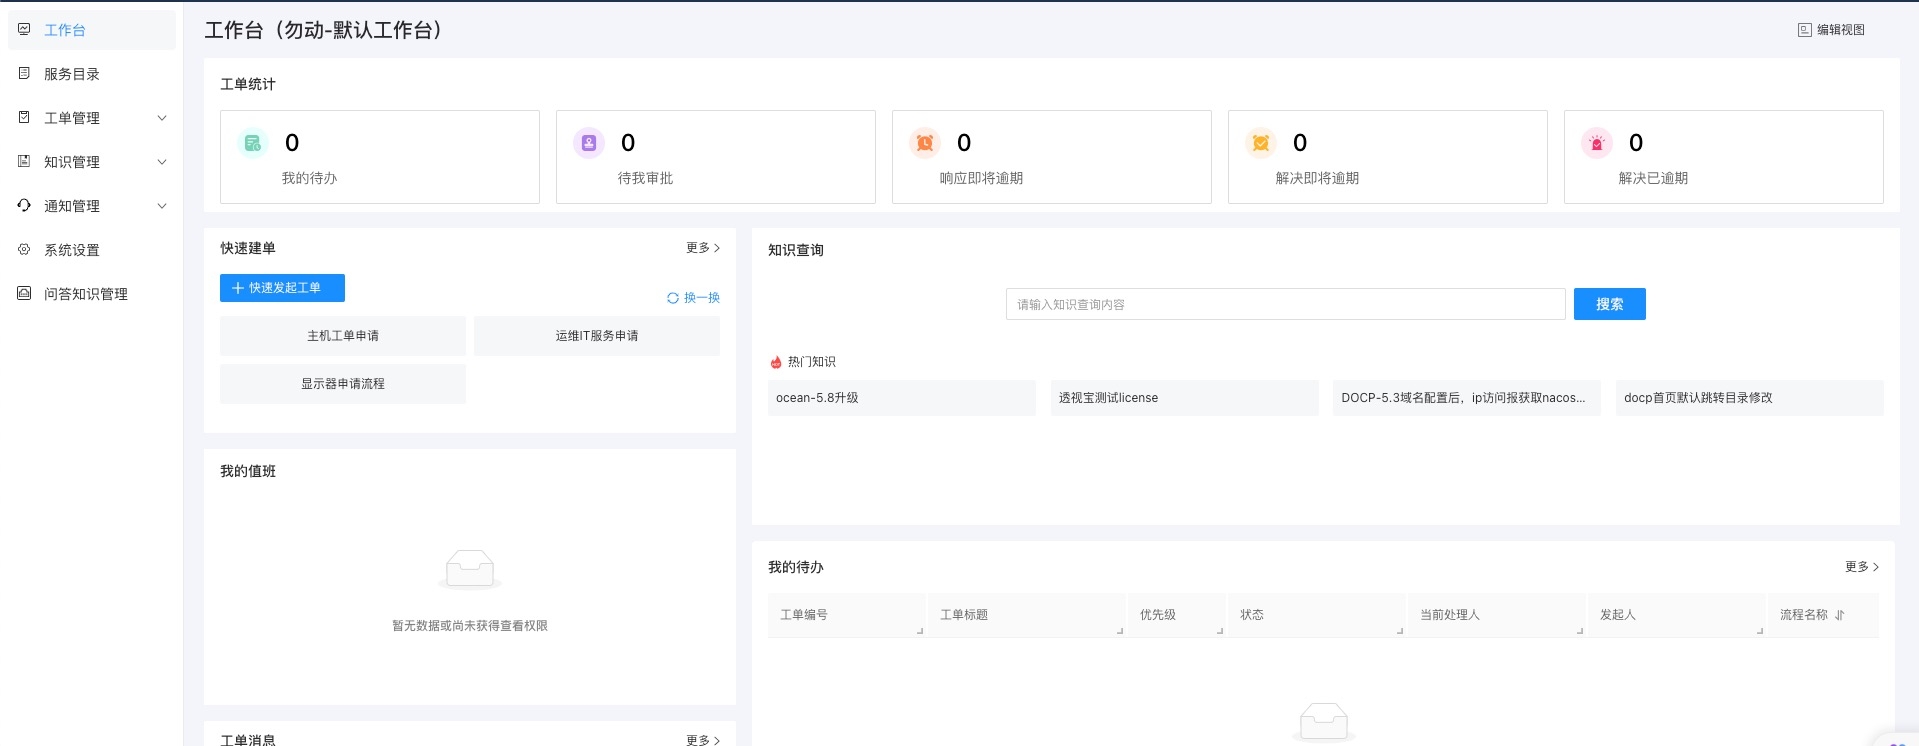Click the 问答知识管理 sidebar icon
Screen dimensions: 1919x746
click(24, 293)
